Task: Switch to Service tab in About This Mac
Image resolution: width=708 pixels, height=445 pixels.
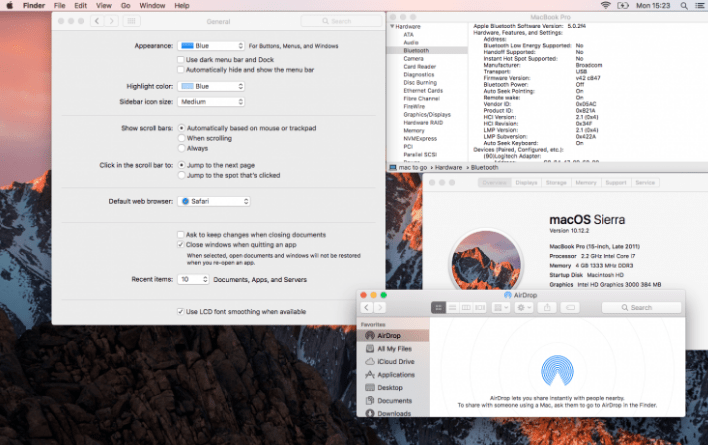Action: click(x=645, y=182)
